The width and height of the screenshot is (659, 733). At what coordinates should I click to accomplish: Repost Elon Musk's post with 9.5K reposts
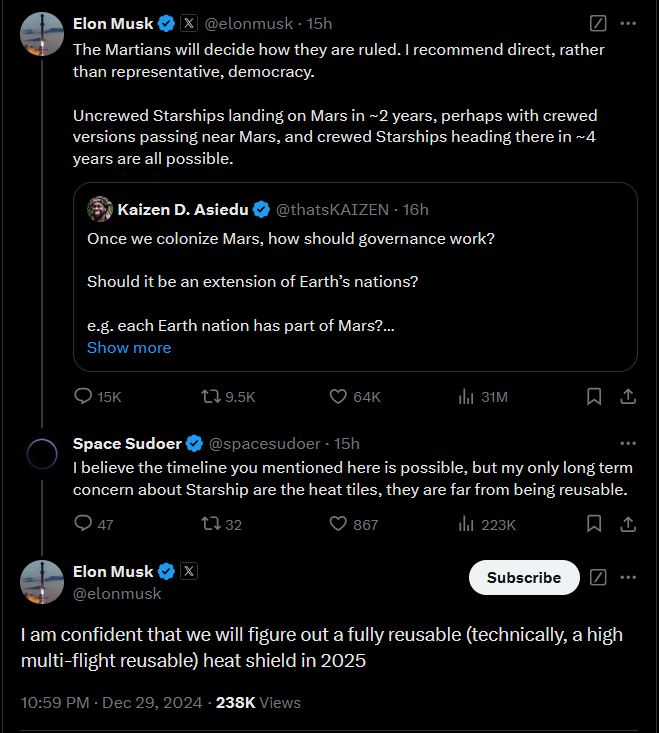(x=211, y=397)
